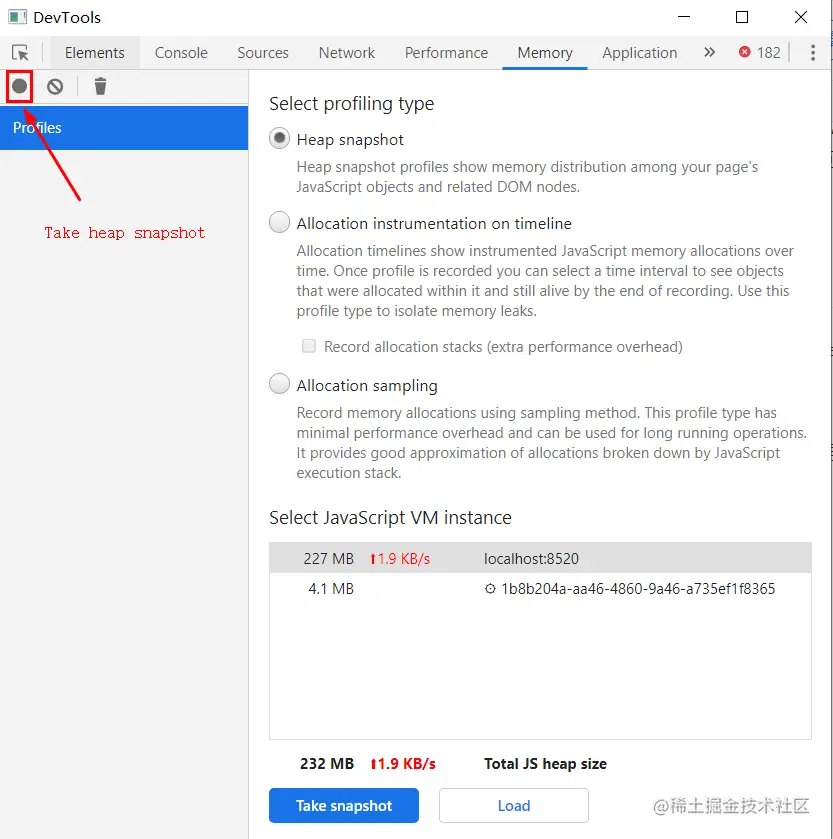Open the Network tab
The image size is (833, 839).
coord(347,52)
